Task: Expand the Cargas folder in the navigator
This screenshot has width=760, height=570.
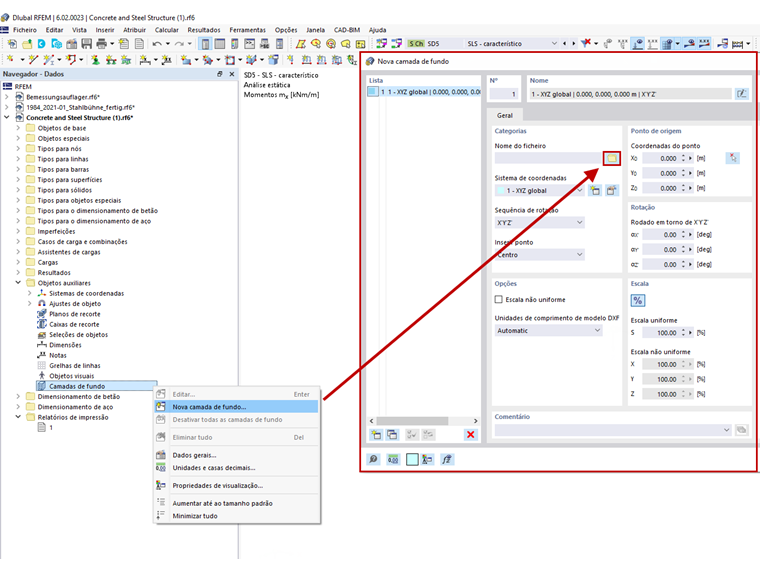Action: point(18,262)
